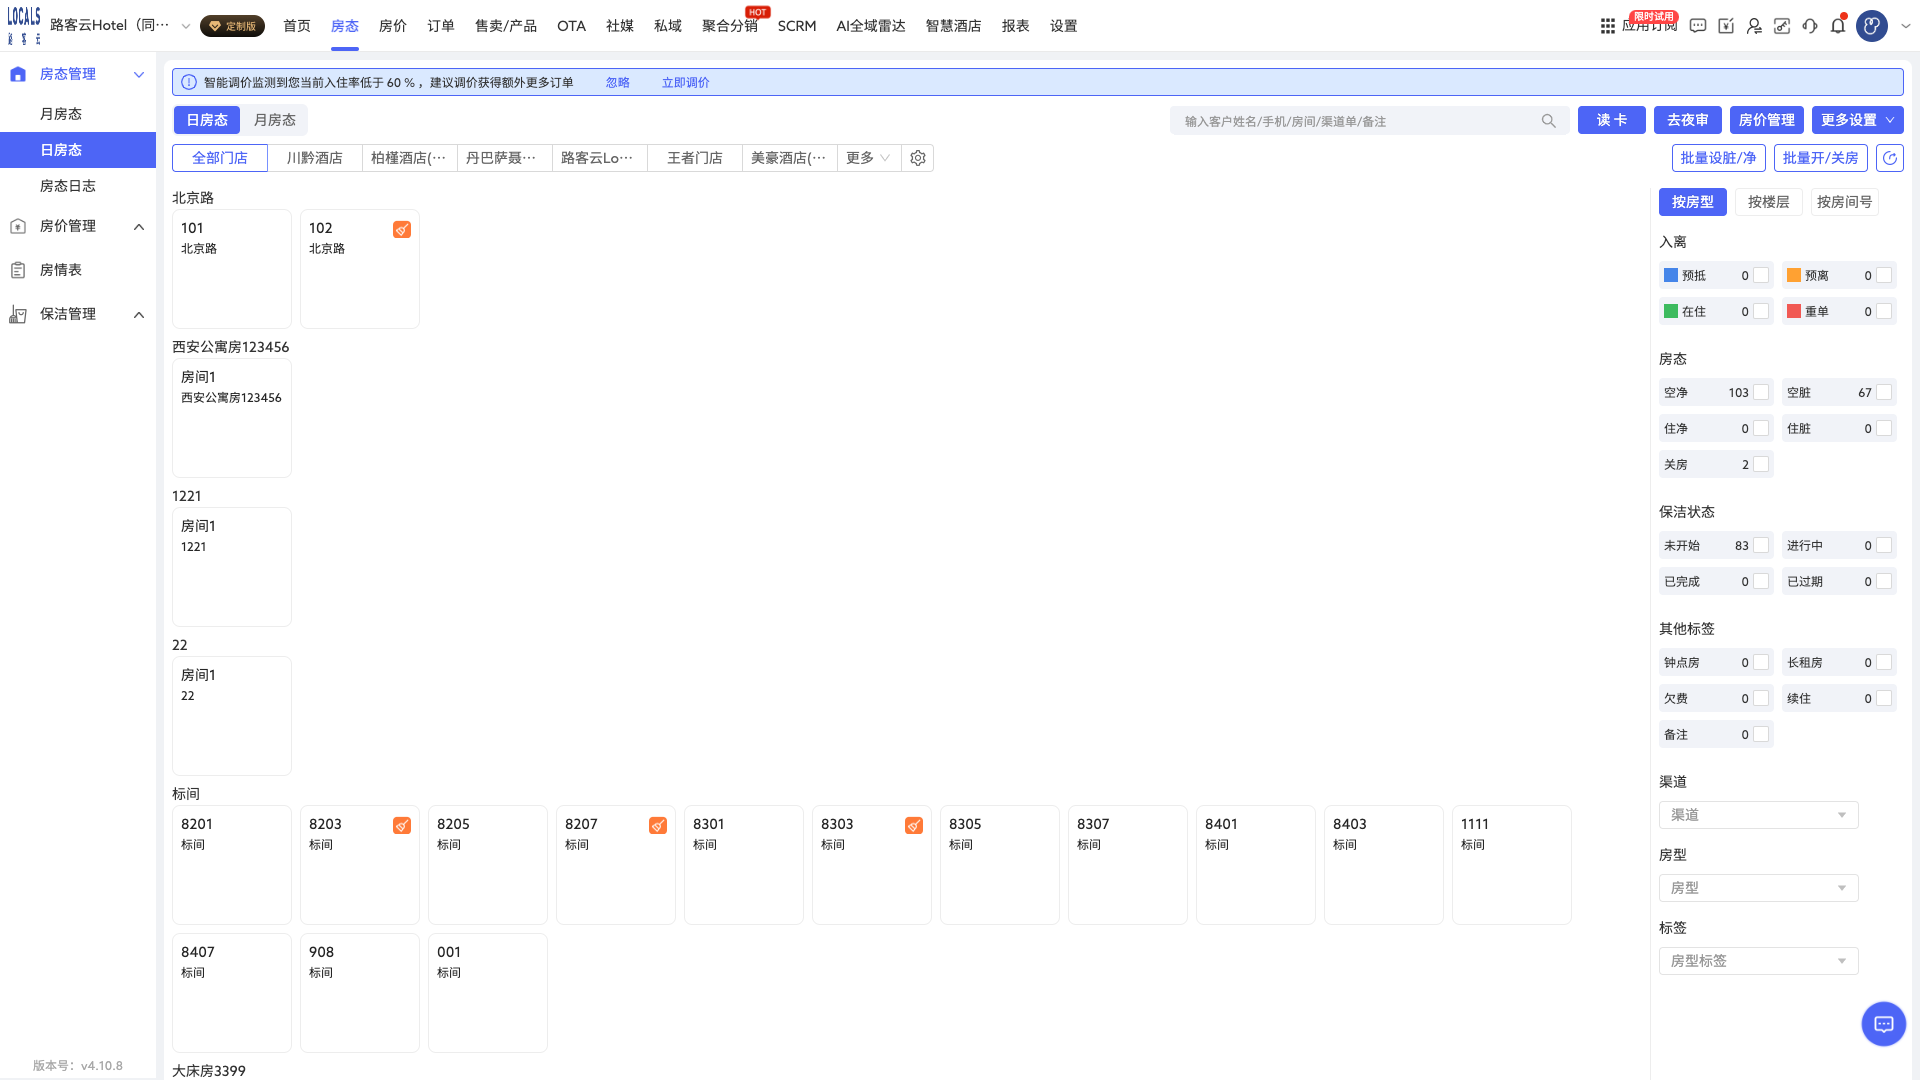Click cleaning icon on room 8207

click(x=658, y=826)
